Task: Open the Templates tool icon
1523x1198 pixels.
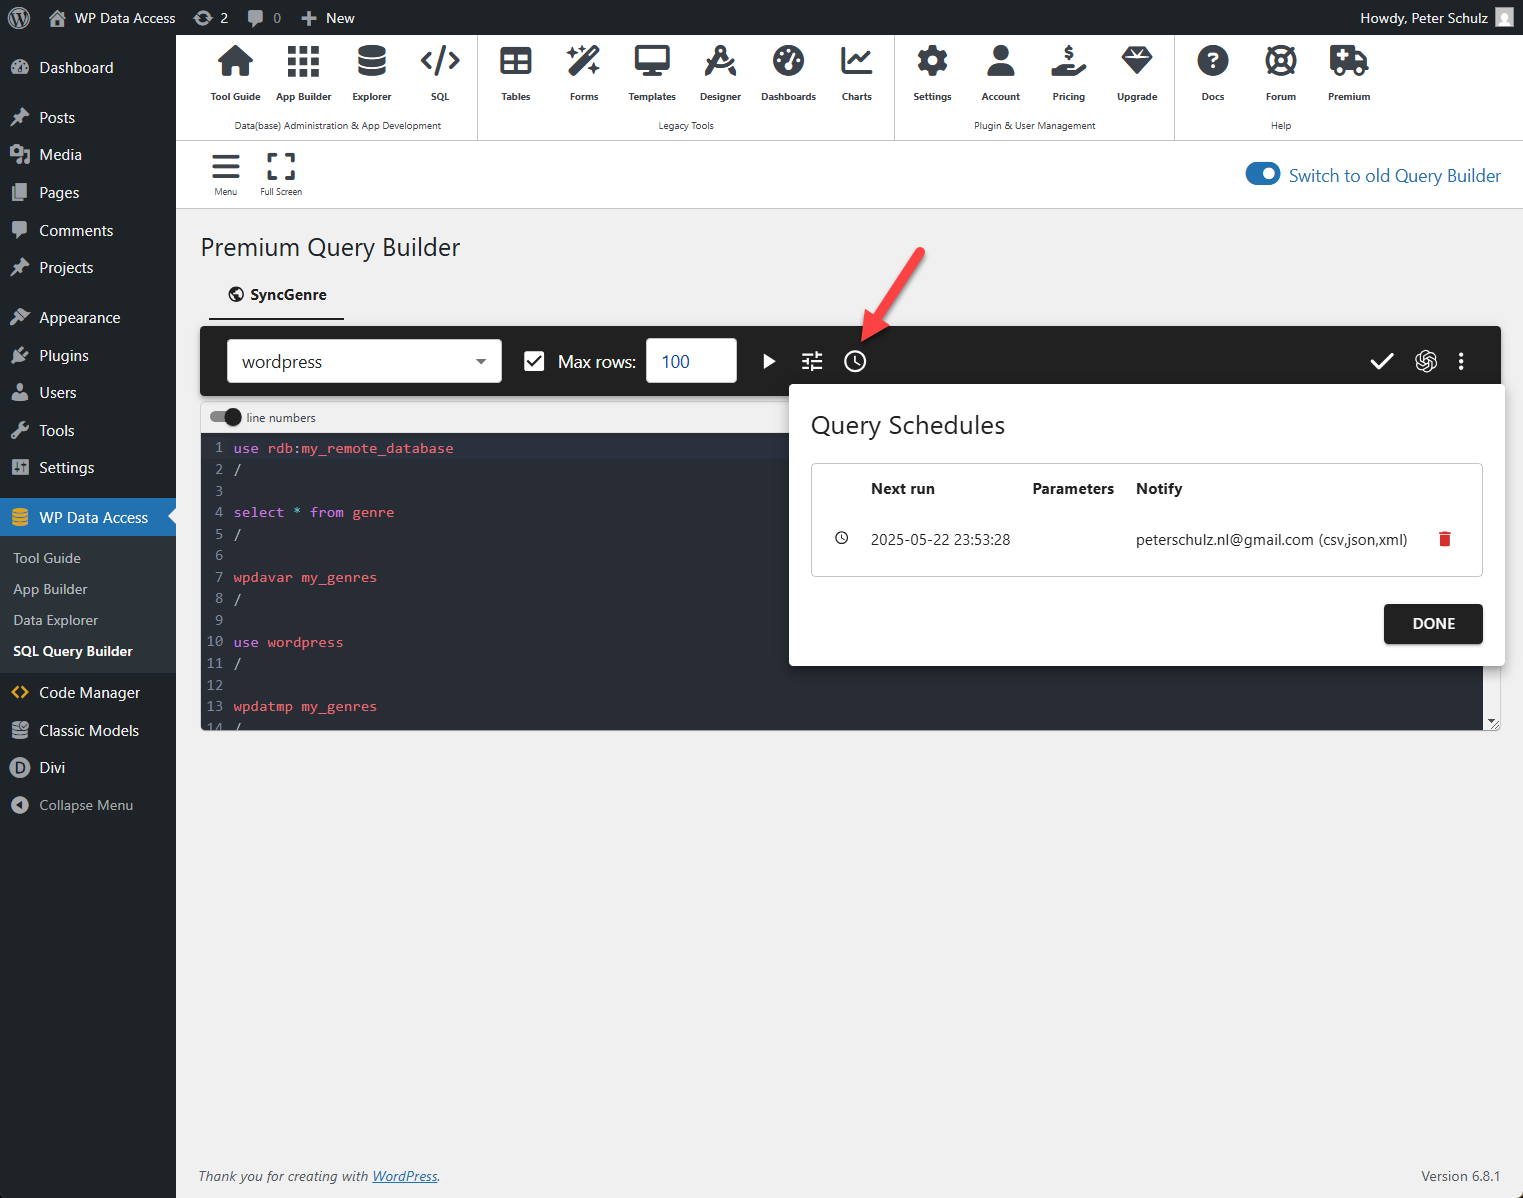Action: 652,62
